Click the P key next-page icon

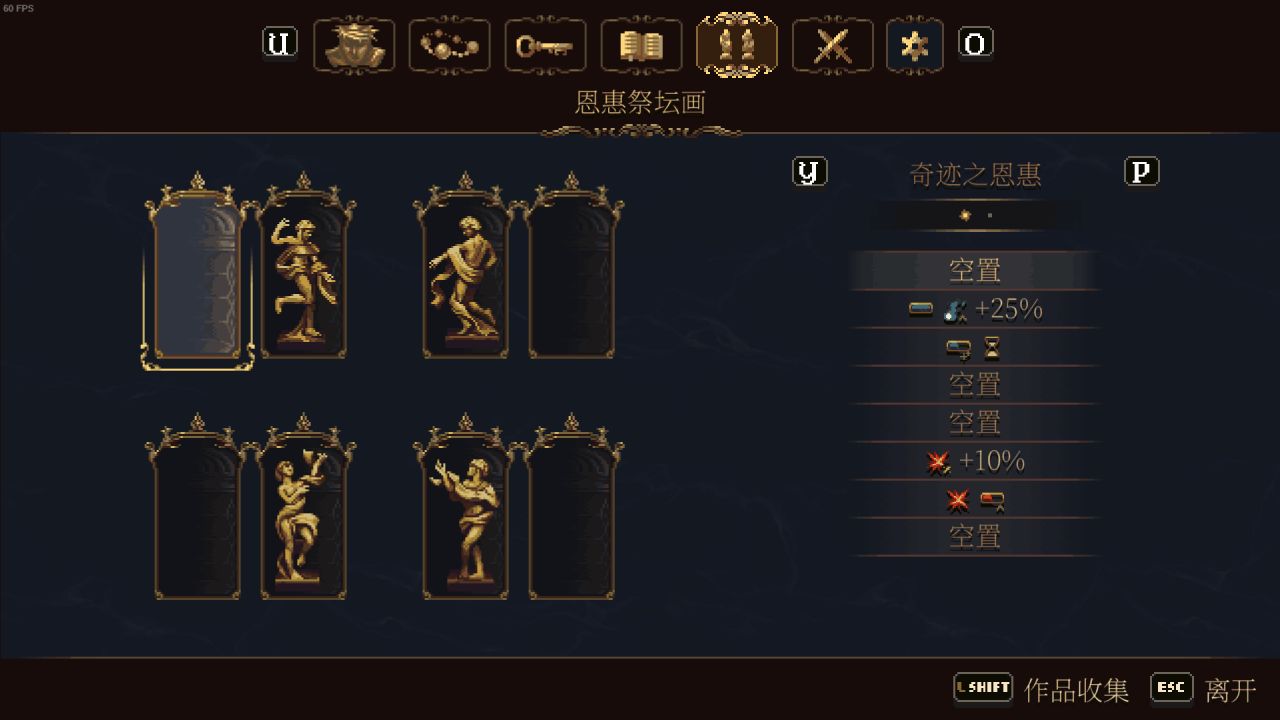tap(1142, 172)
